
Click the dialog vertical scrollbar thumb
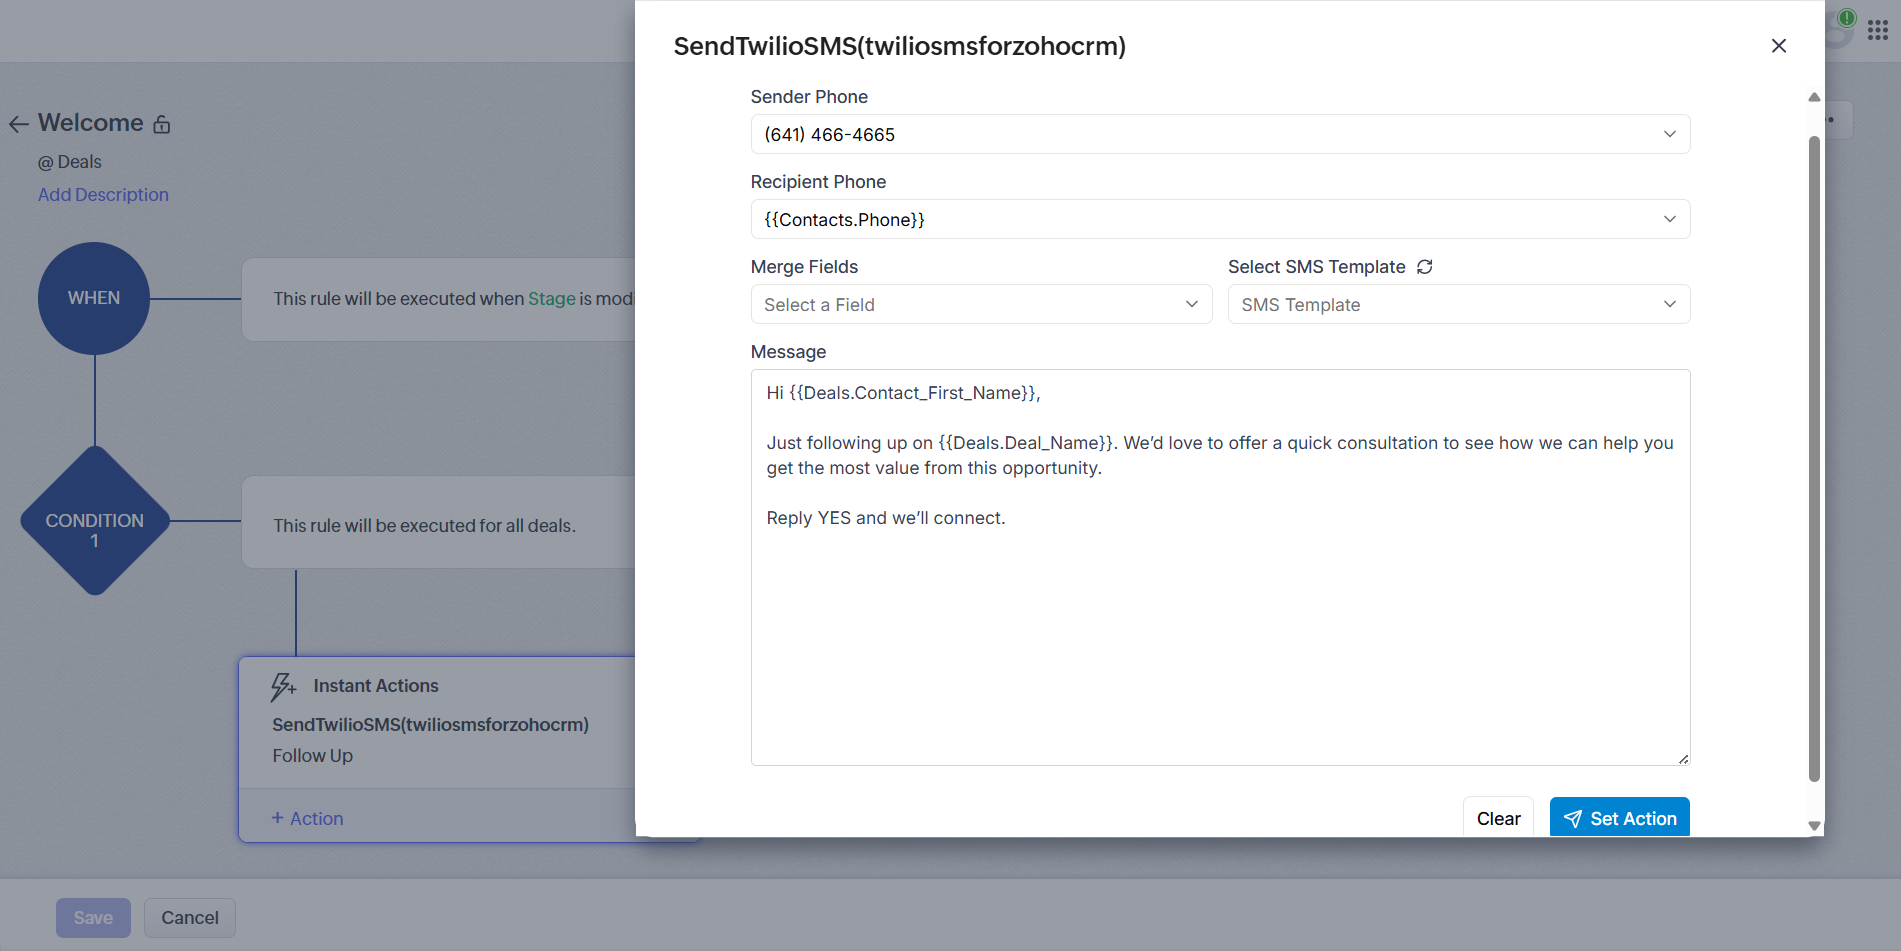[1814, 458]
